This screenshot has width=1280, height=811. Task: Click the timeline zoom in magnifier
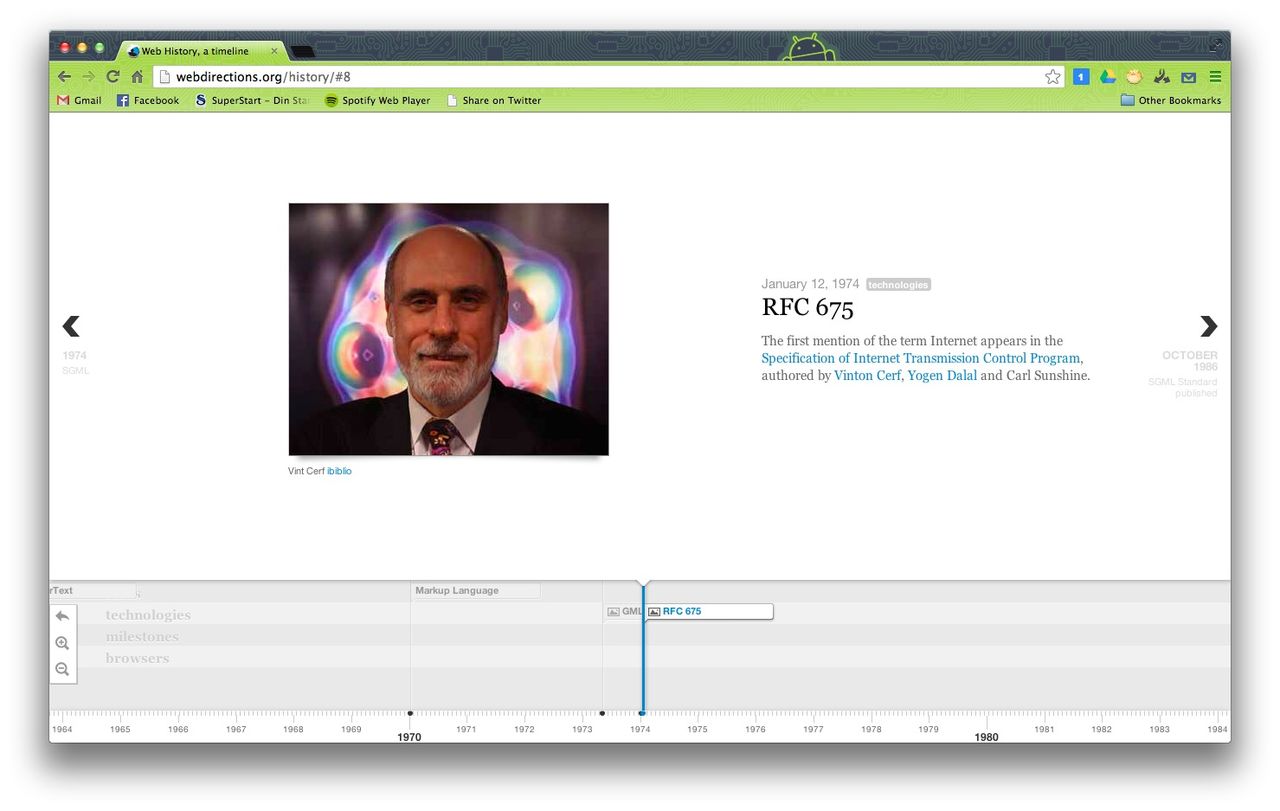62,643
